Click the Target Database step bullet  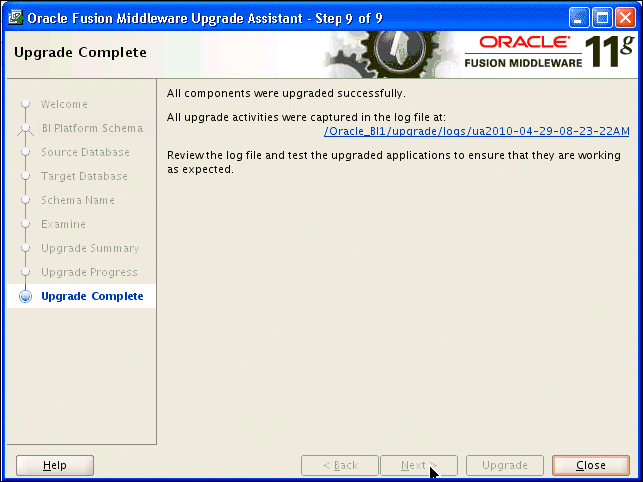coord(25,176)
